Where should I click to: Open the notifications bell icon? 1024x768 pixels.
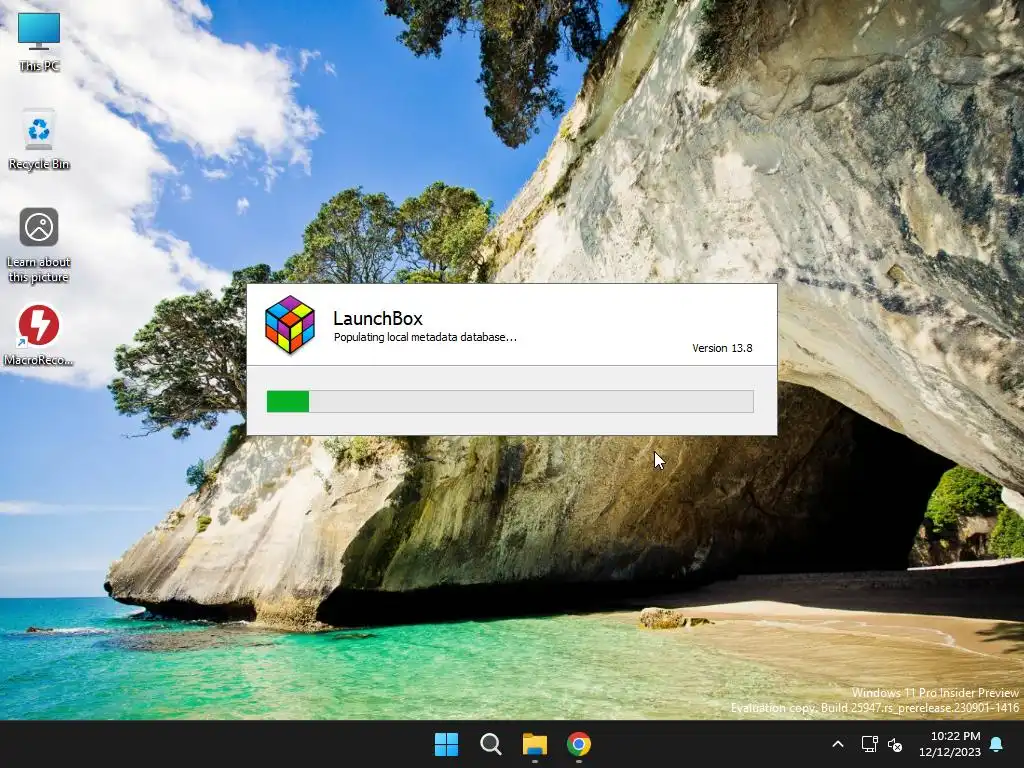pyautogui.click(x=997, y=744)
